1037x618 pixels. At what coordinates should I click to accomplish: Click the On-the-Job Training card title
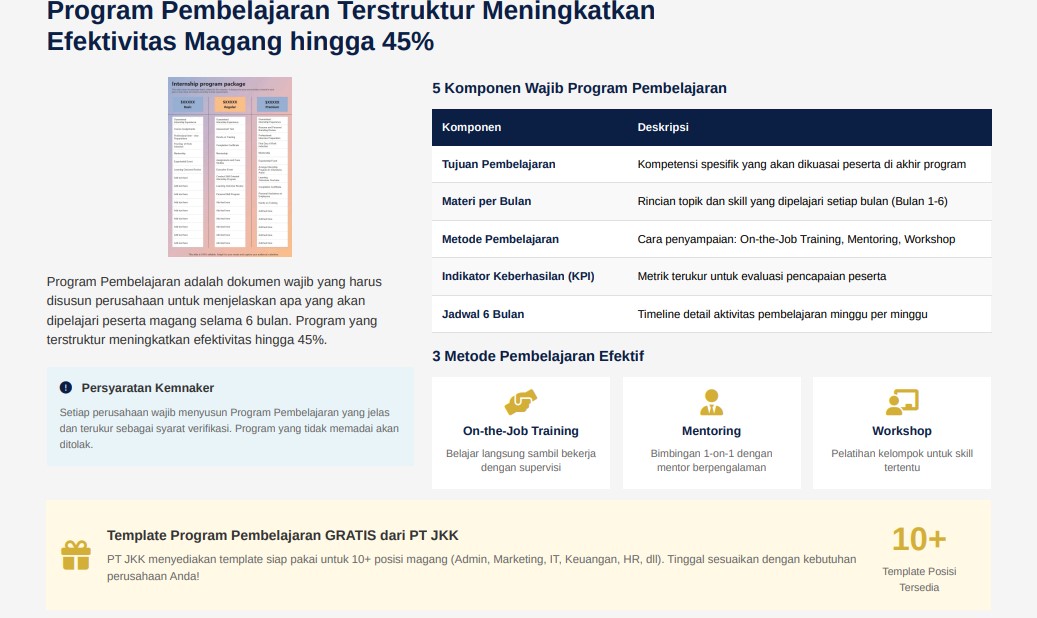pyautogui.click(x=520, y=431)
